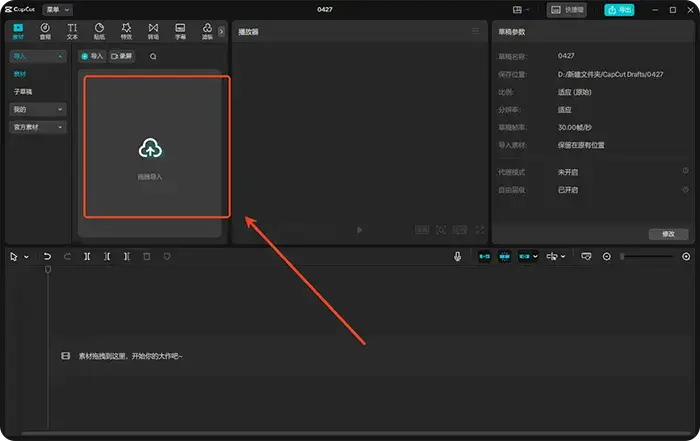This screenshot has height=441, width=700.
Task: Click the 未开启 proxy mode status
Action: 567,172
